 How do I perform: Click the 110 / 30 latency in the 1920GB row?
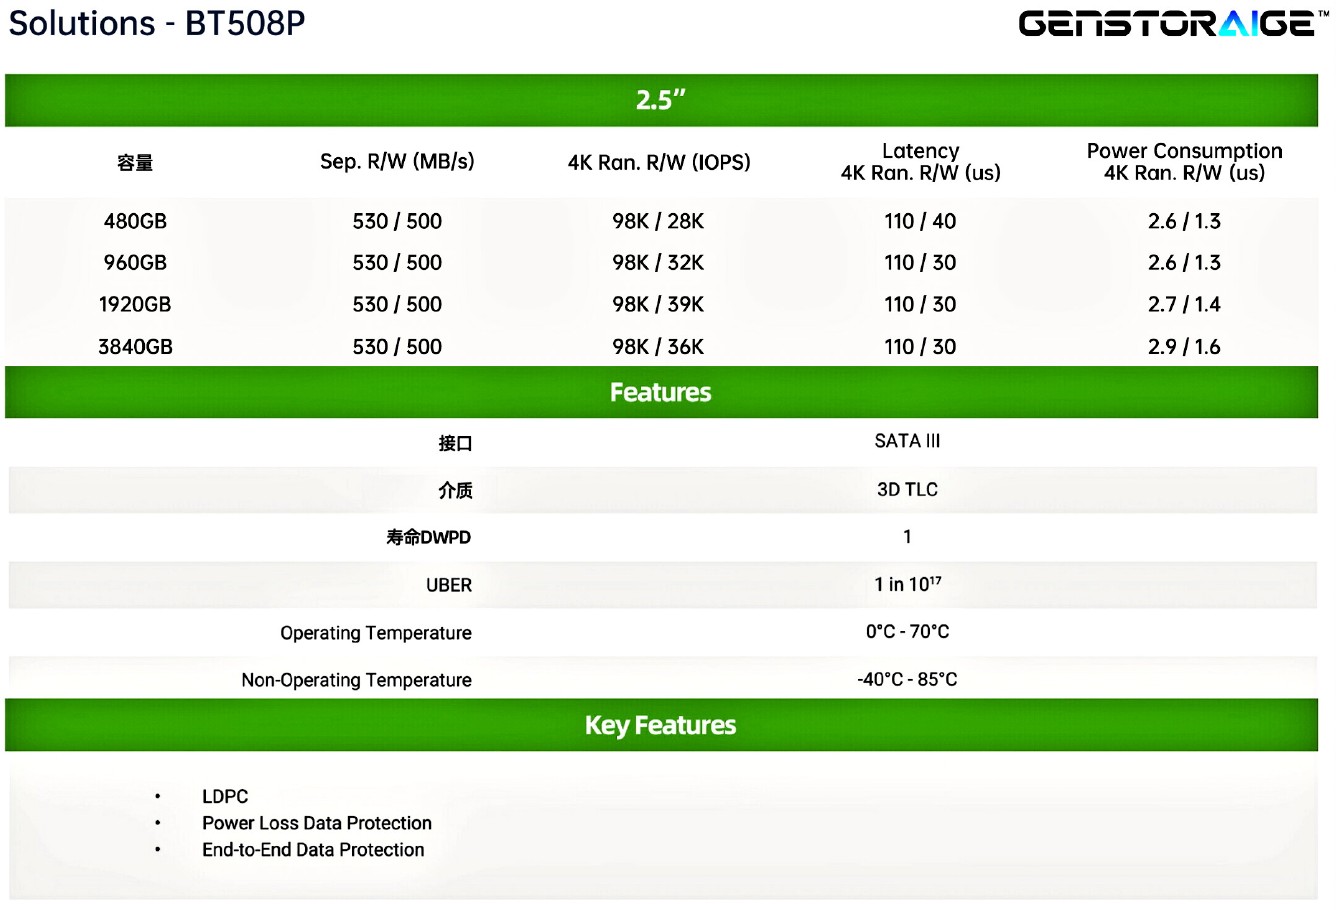920,305
